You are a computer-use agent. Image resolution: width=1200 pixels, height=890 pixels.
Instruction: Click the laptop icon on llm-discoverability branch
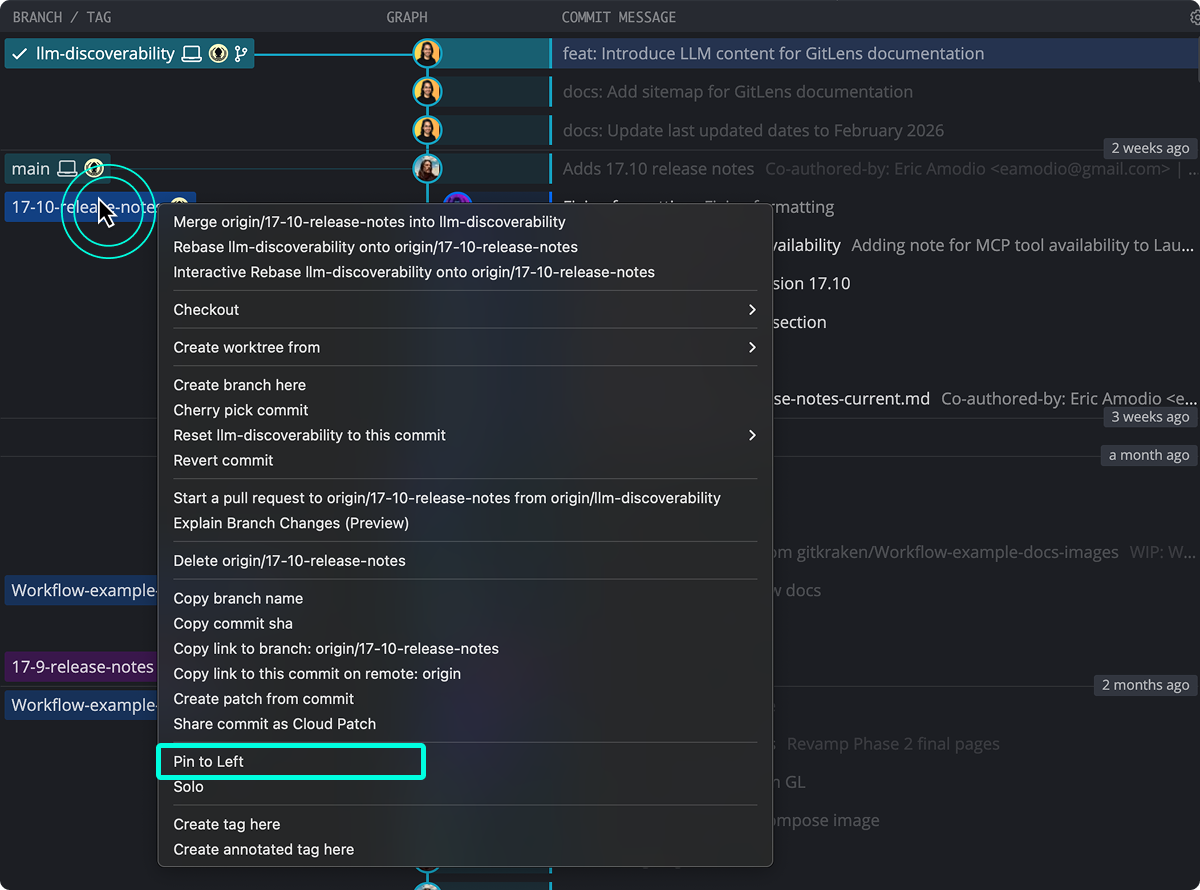192,54
